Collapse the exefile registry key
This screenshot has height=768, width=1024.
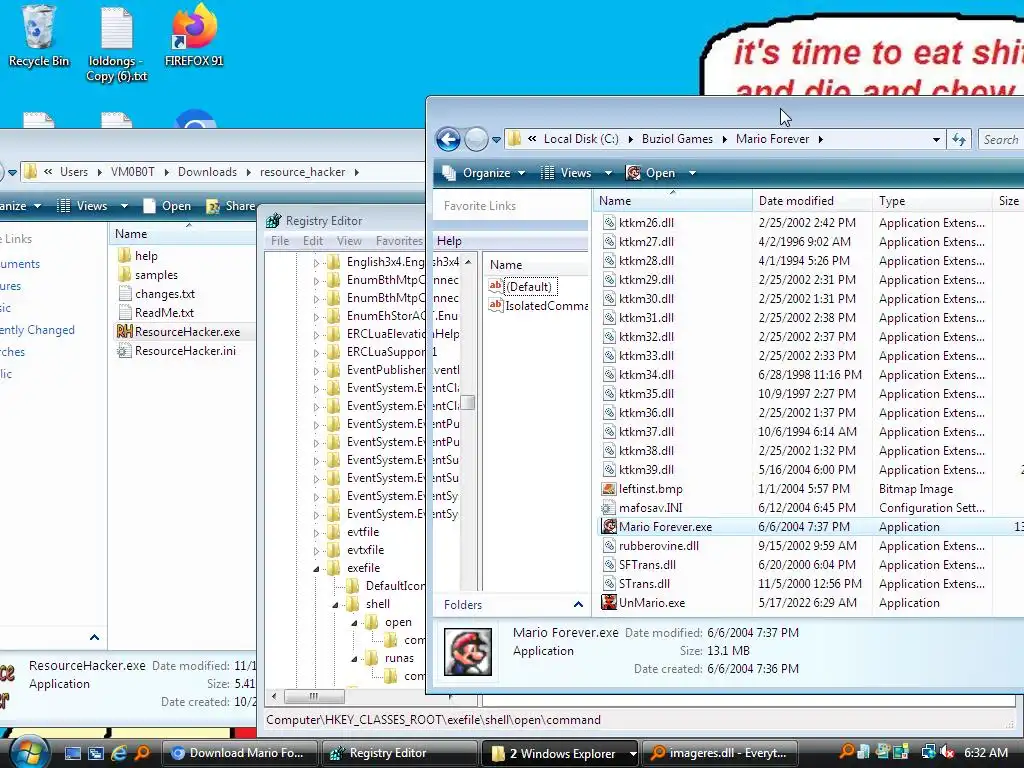(316, 569)
